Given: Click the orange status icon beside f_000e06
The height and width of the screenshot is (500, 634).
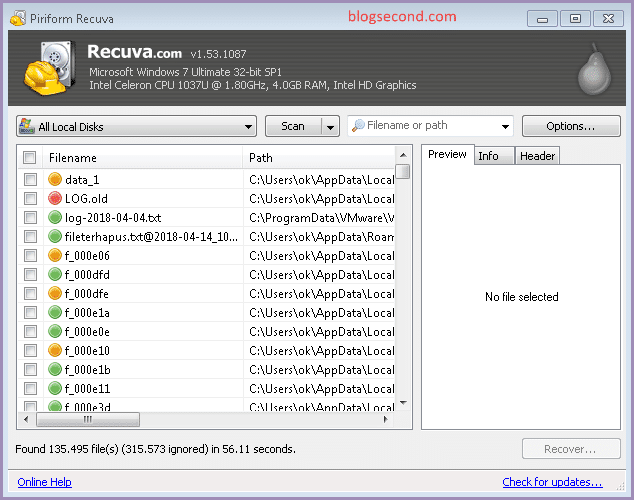Looking at the screenshot, I should click(55, 255).
